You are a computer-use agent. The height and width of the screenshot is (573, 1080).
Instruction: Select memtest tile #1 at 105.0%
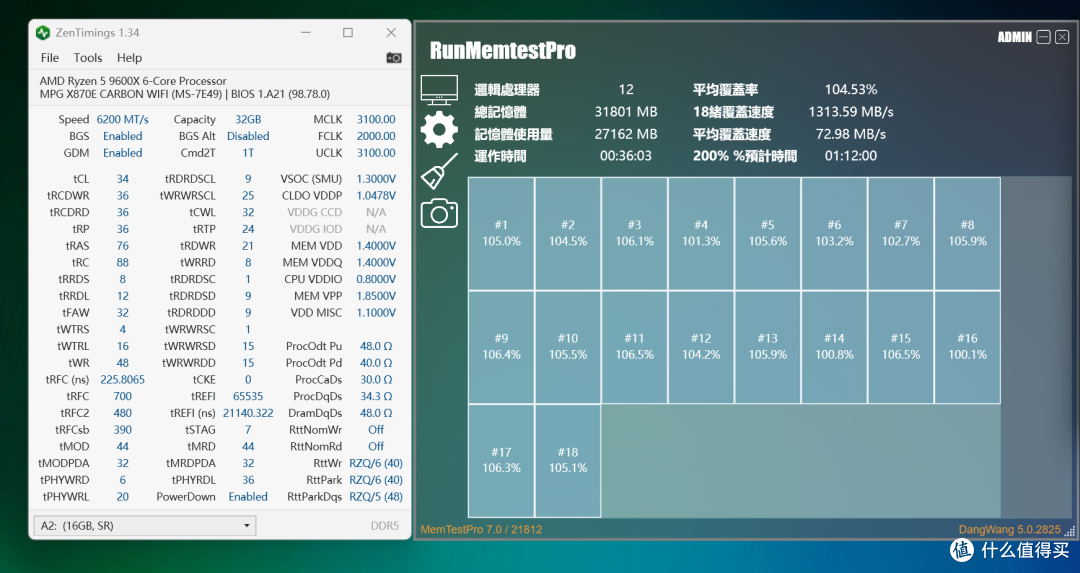coord(501,233)
